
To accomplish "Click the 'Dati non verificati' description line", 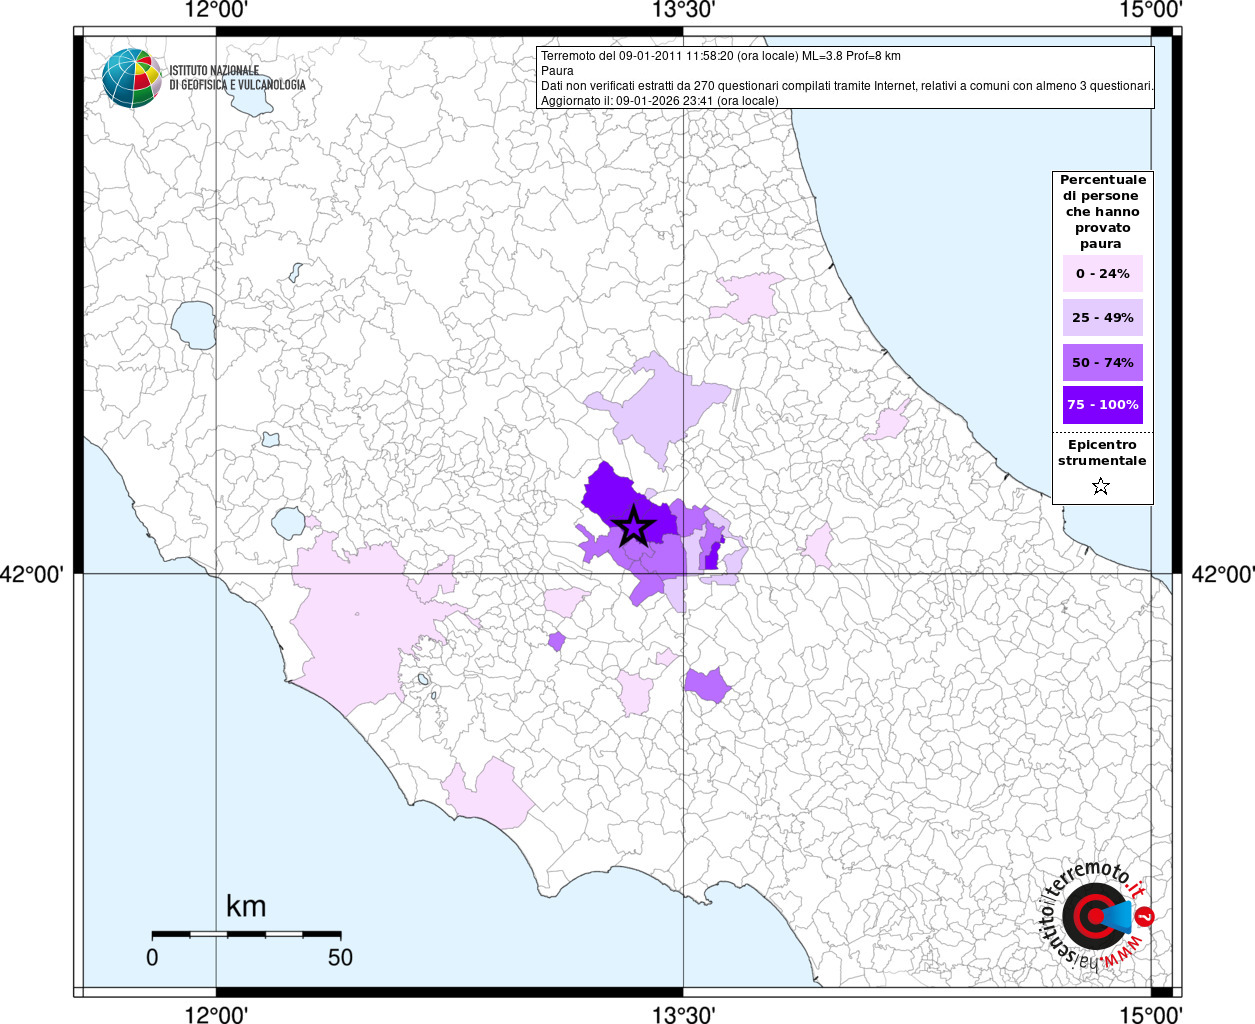I will click(847, 86).
